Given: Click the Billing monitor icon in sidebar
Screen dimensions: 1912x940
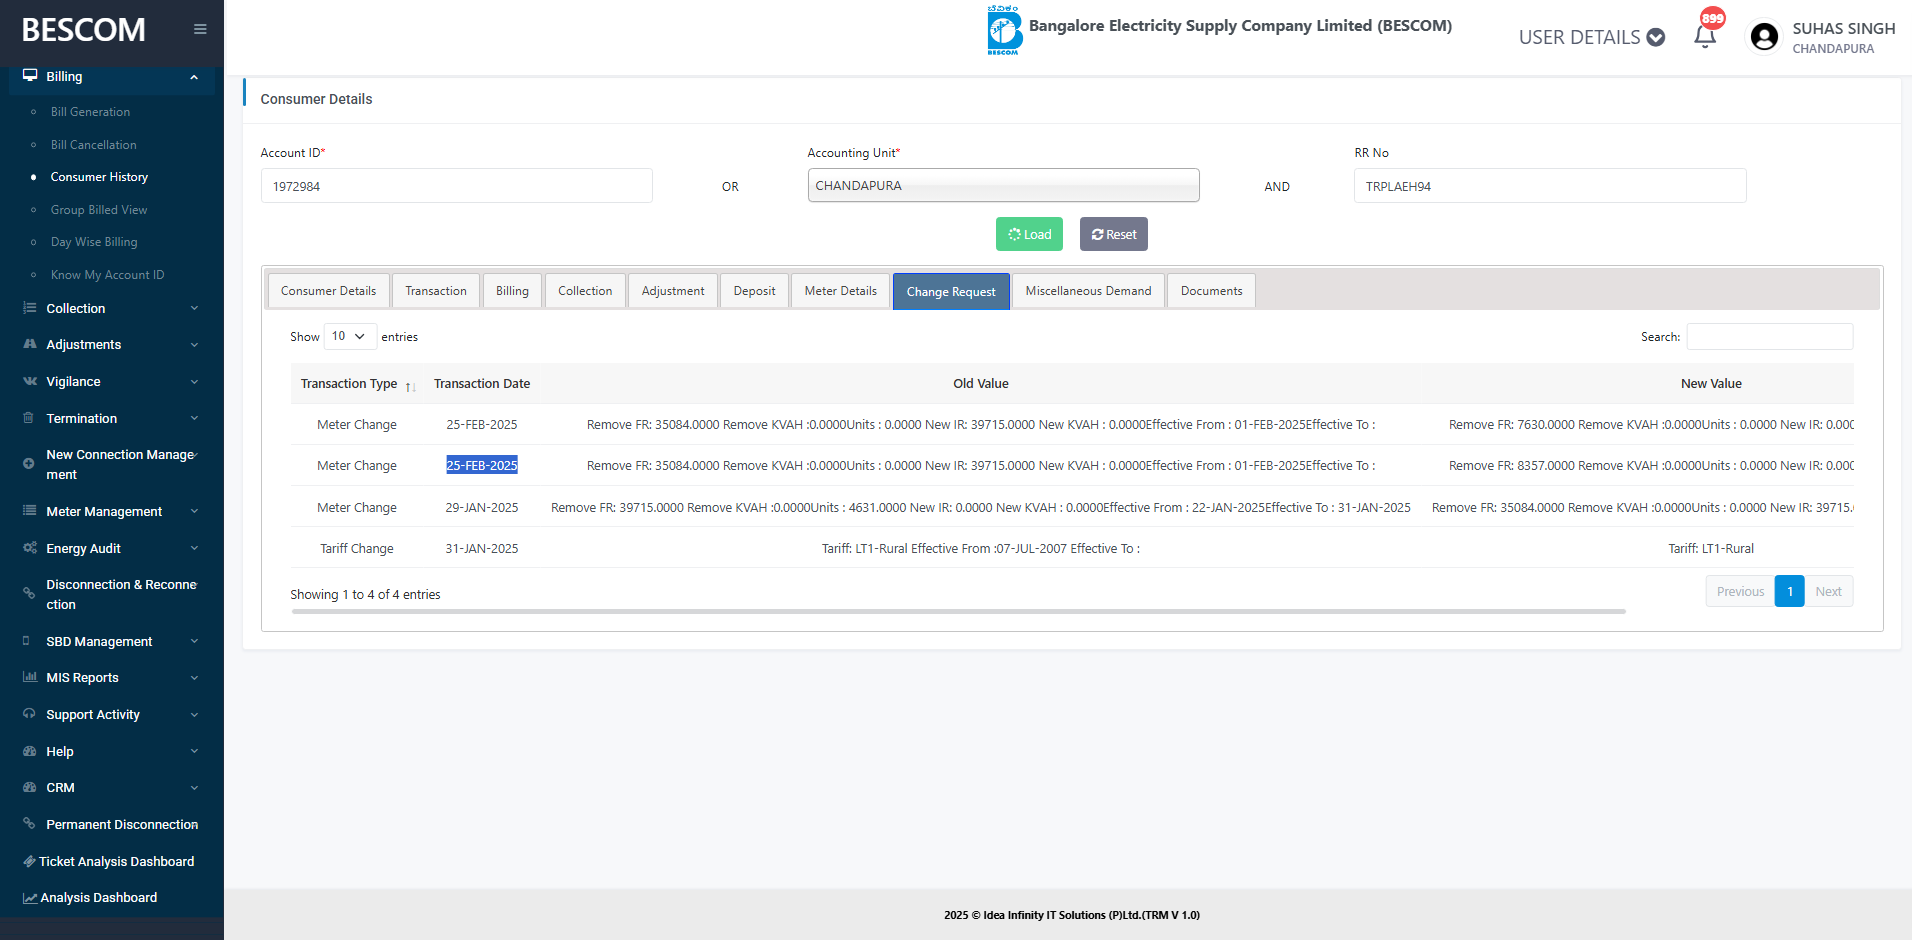Looking at the screenshot, I should [30, 76].
